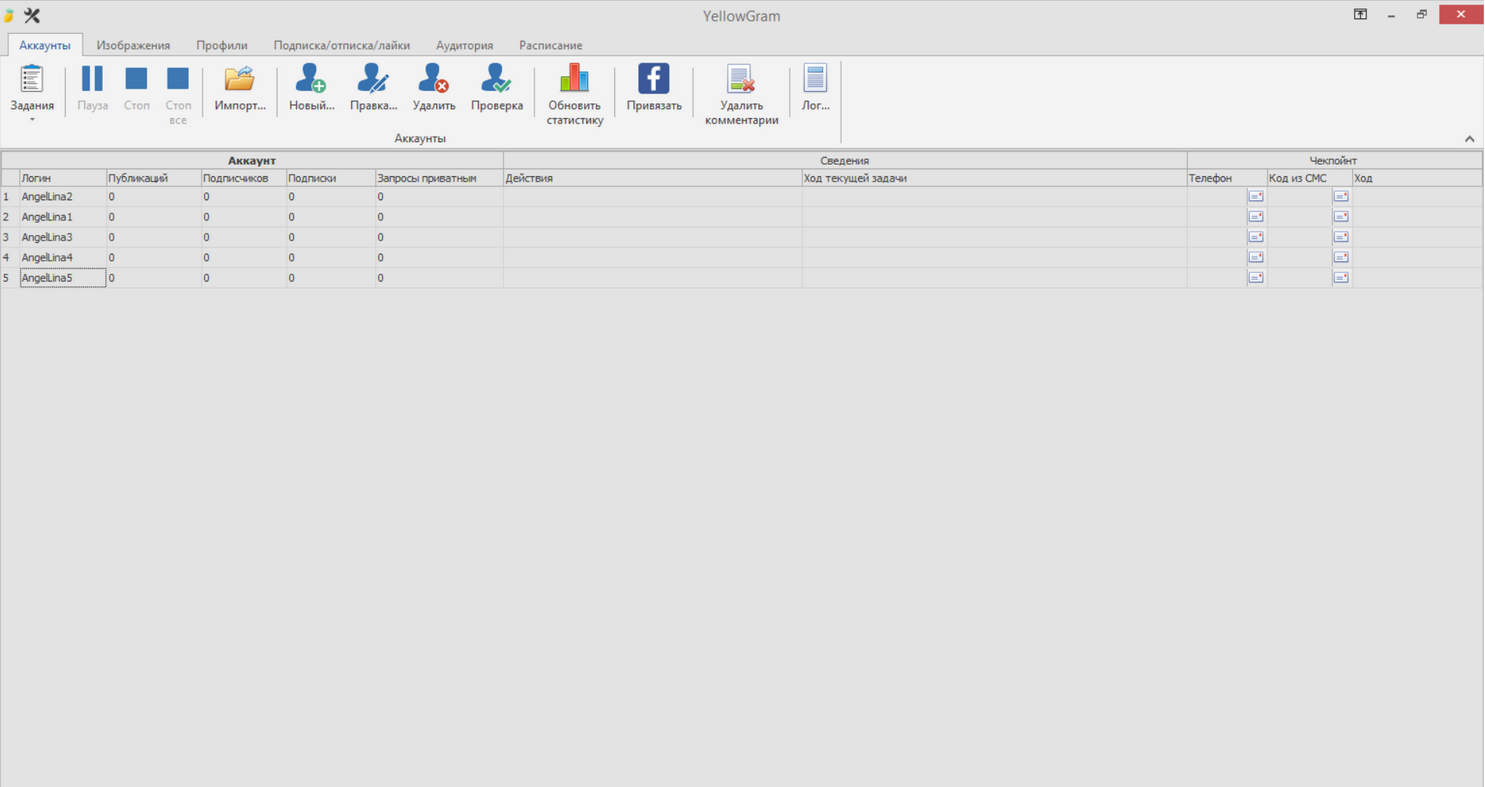Viewport: 1485px width, 787px height.
Task: Click the Стоп все button
Action: point(178,95)
